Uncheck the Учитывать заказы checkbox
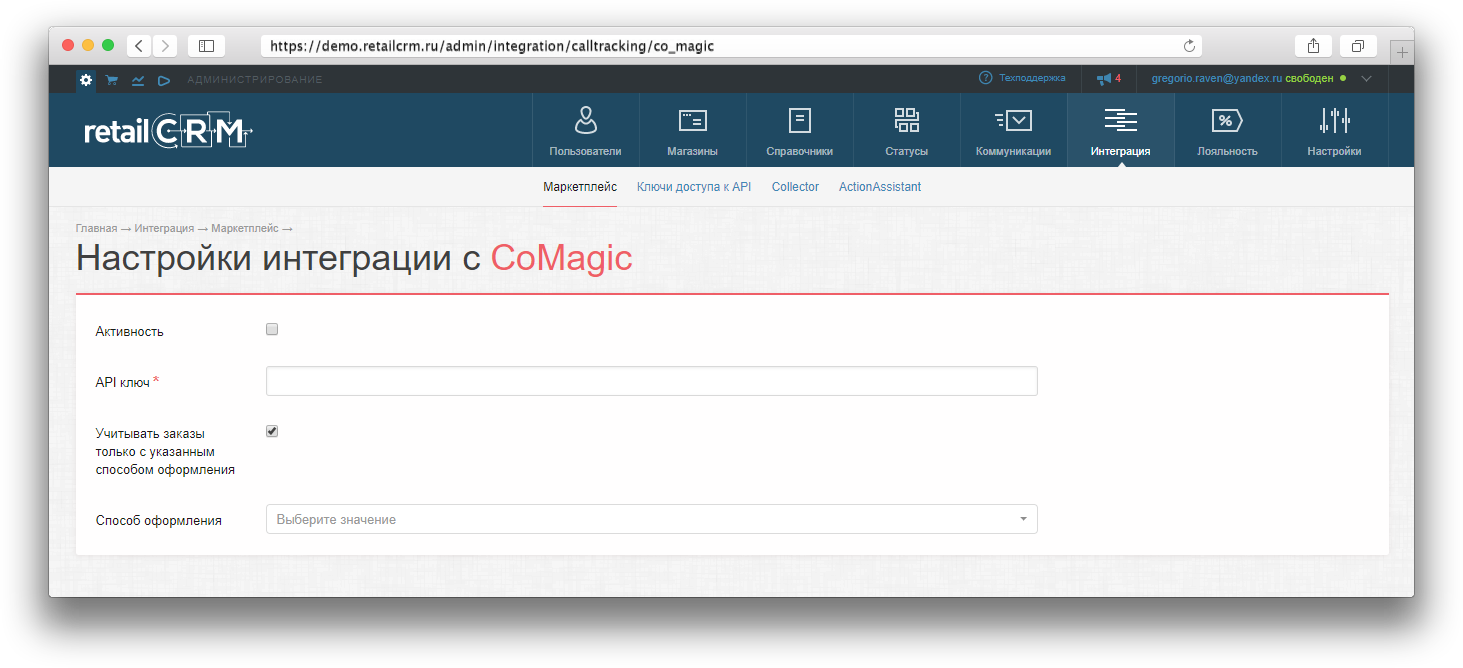Viewport: 1463px width, 668px height. pyautogui.click(x=272, y=432)
